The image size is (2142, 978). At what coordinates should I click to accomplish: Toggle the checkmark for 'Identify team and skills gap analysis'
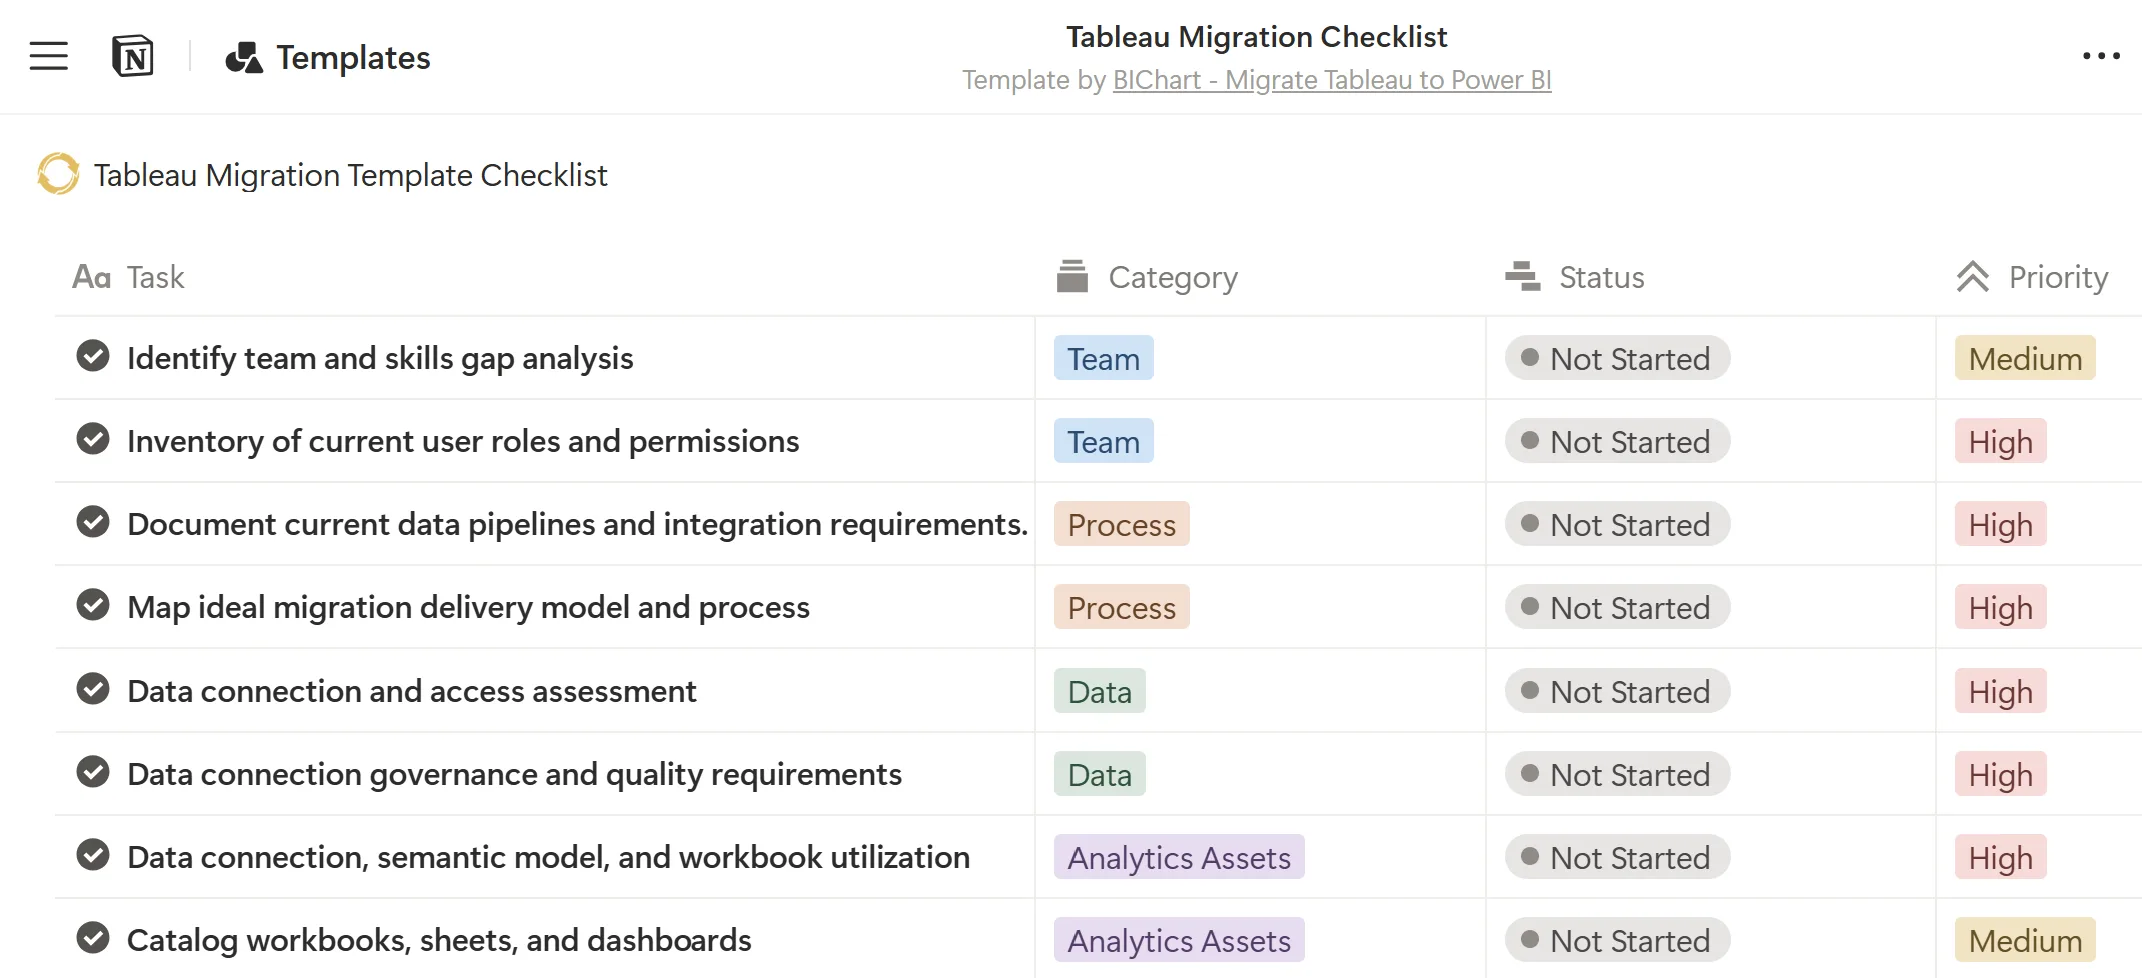point(92,357)
